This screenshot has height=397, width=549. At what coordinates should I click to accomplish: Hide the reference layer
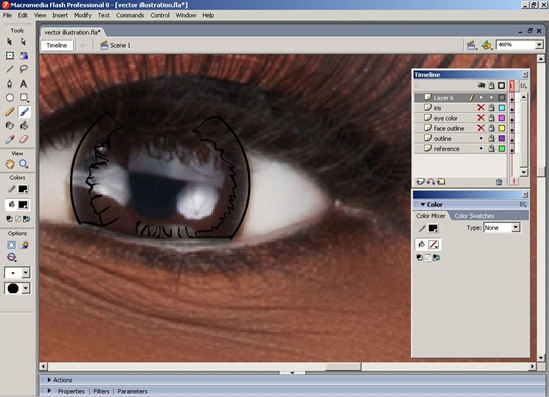(481, 149)
